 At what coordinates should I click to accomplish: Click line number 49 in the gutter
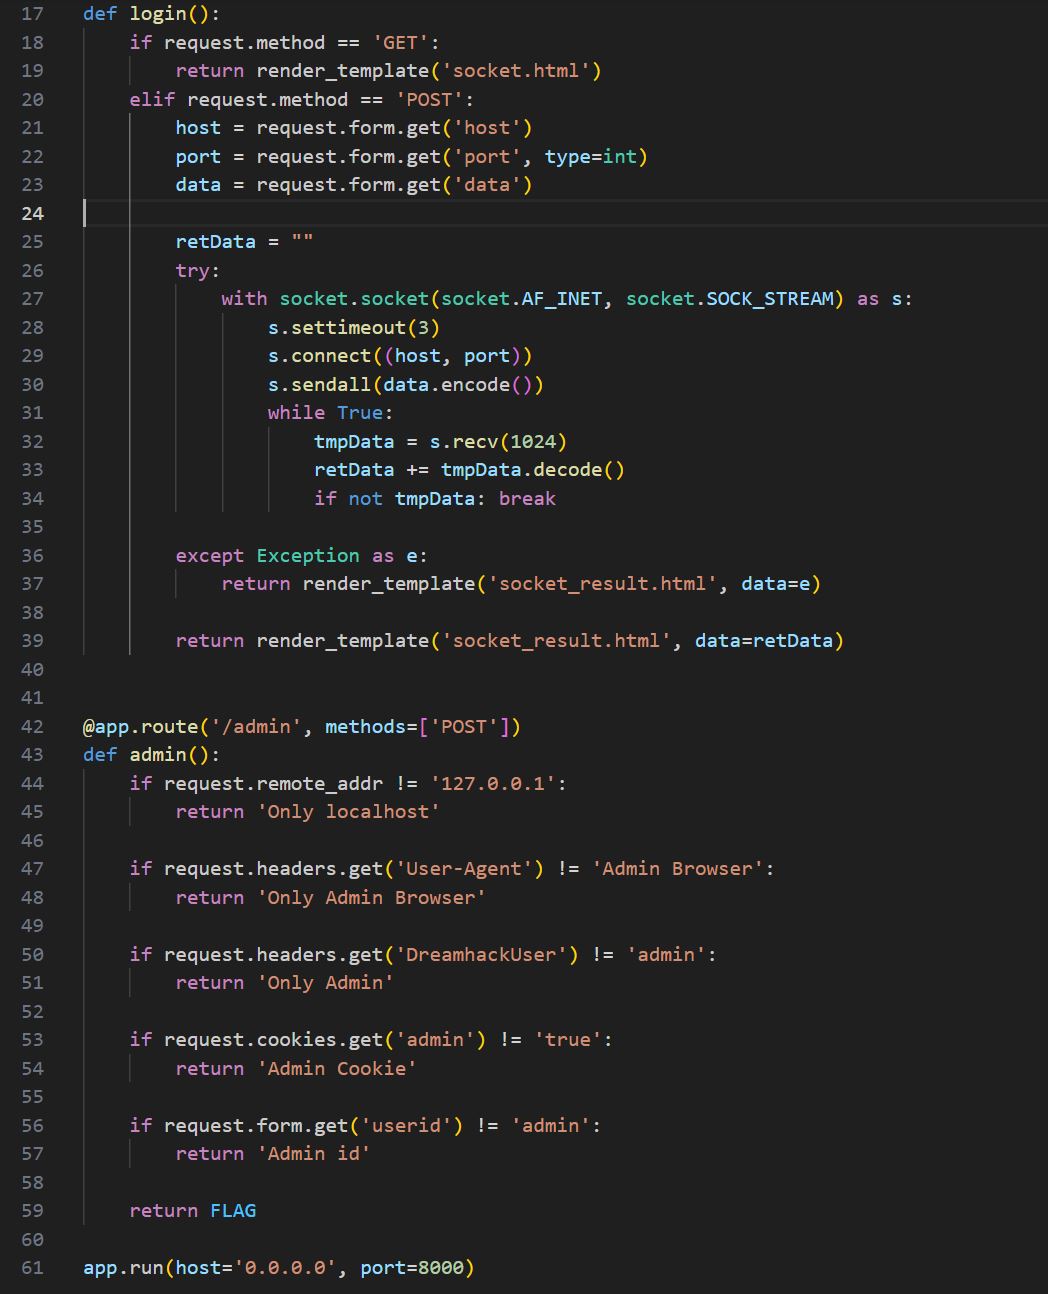pos(32,926)
